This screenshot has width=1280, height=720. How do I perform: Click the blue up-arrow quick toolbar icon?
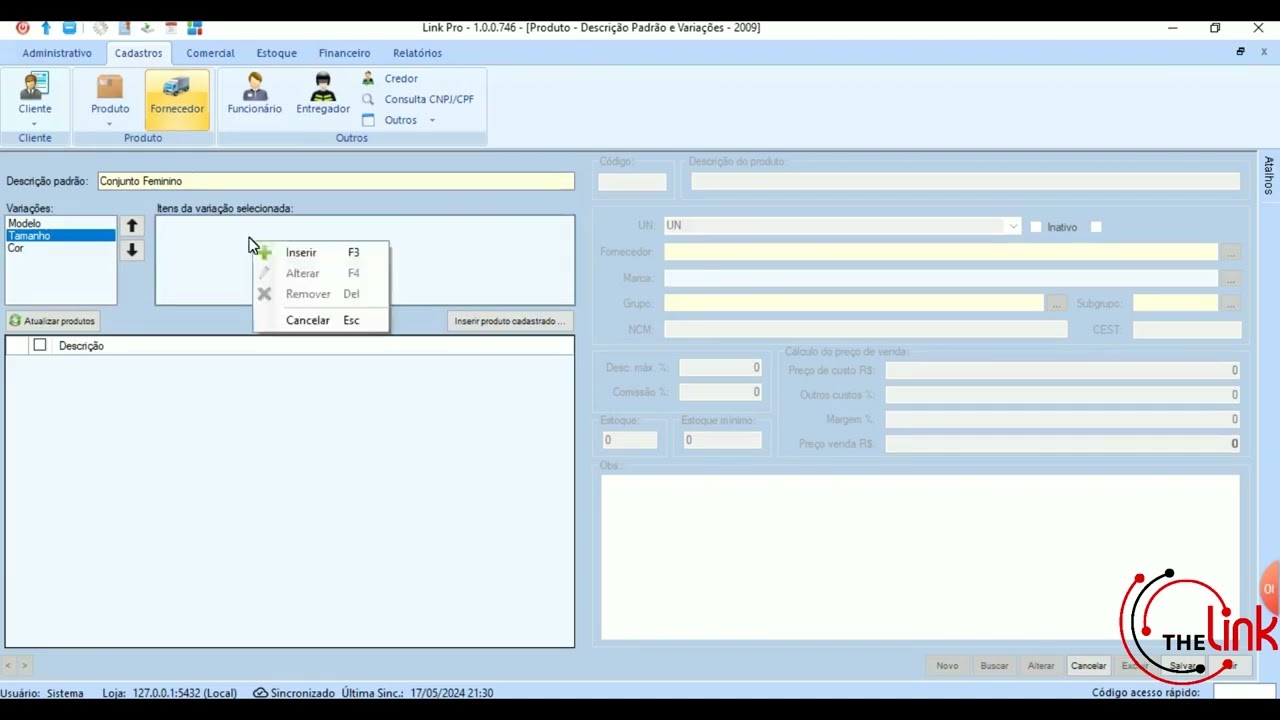point(46,28)
